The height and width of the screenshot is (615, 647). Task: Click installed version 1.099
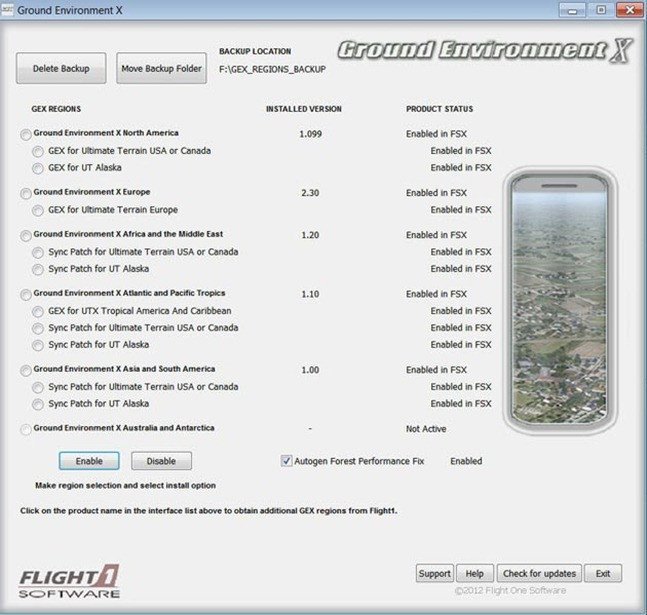point(310,134)
